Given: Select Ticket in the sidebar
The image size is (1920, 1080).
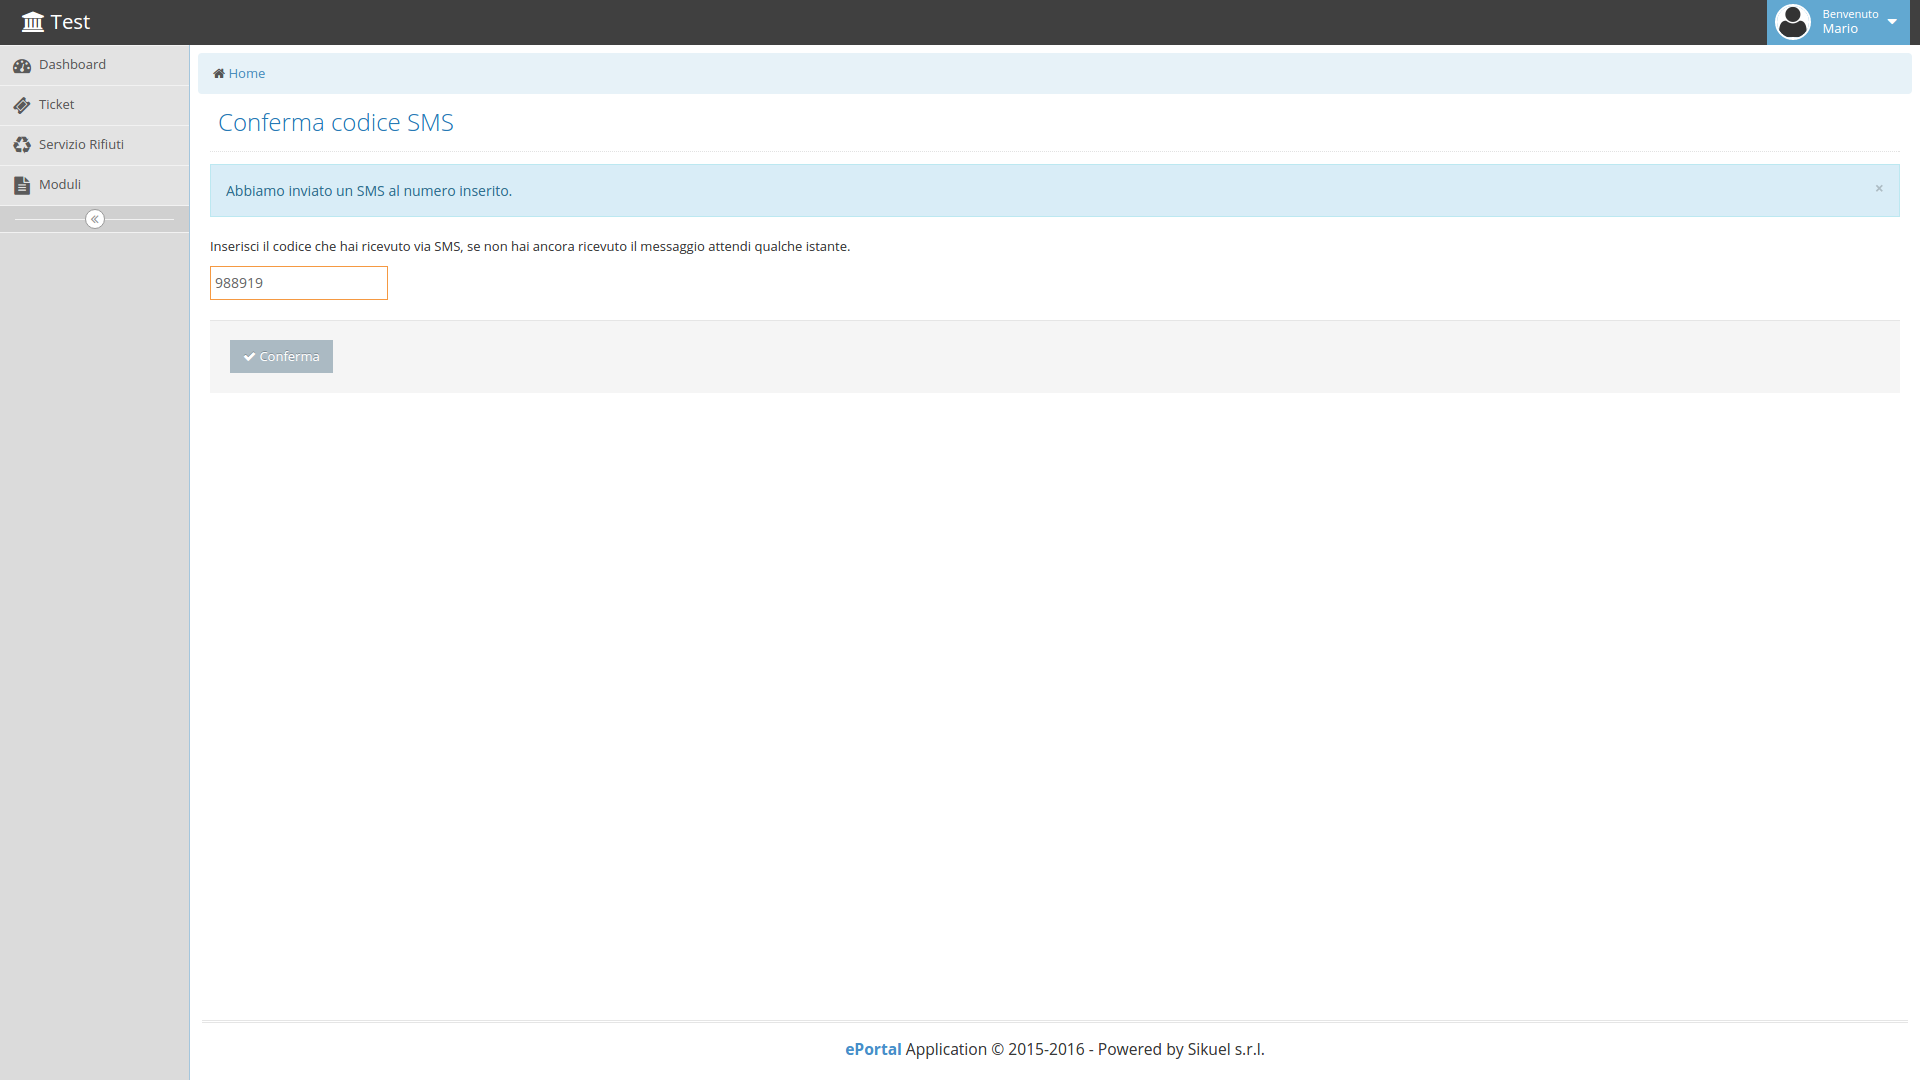Looking at the screenshot, I should (x=57, y=105).
